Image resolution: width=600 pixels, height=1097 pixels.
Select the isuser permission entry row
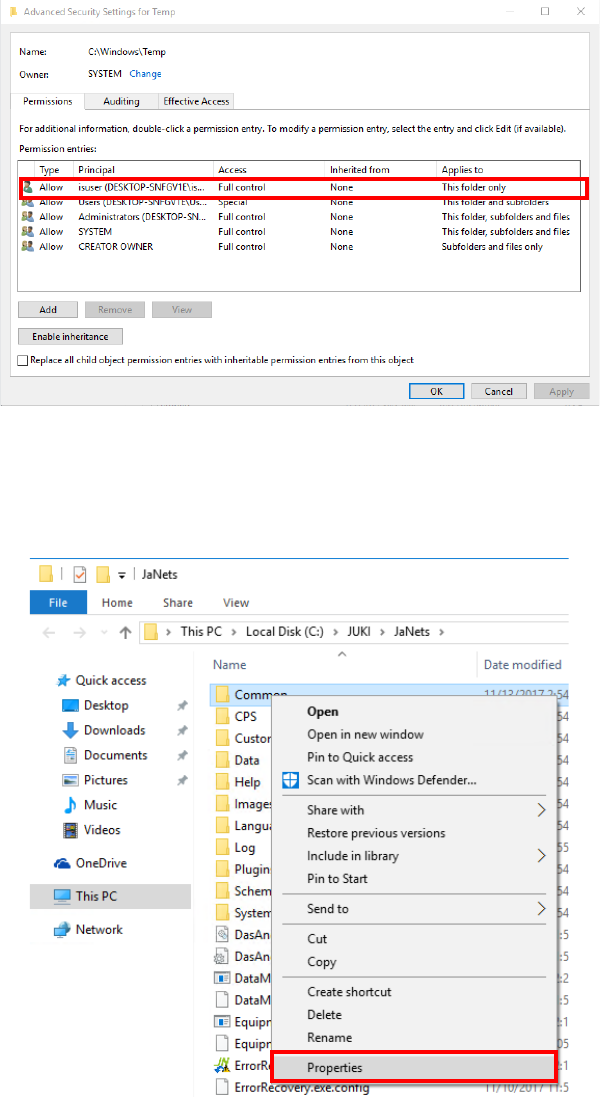(x=301, y=187)
